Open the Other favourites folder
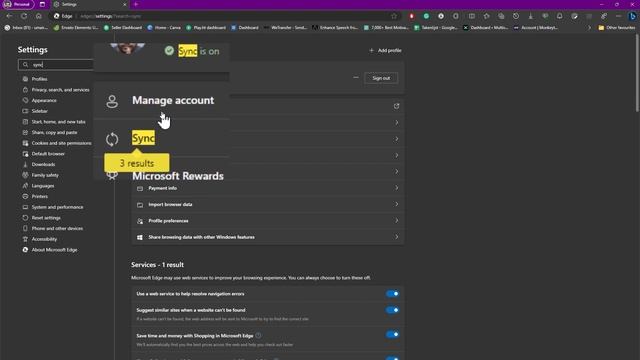The width and height of the screenshot is (640, 360). [617, 28]
